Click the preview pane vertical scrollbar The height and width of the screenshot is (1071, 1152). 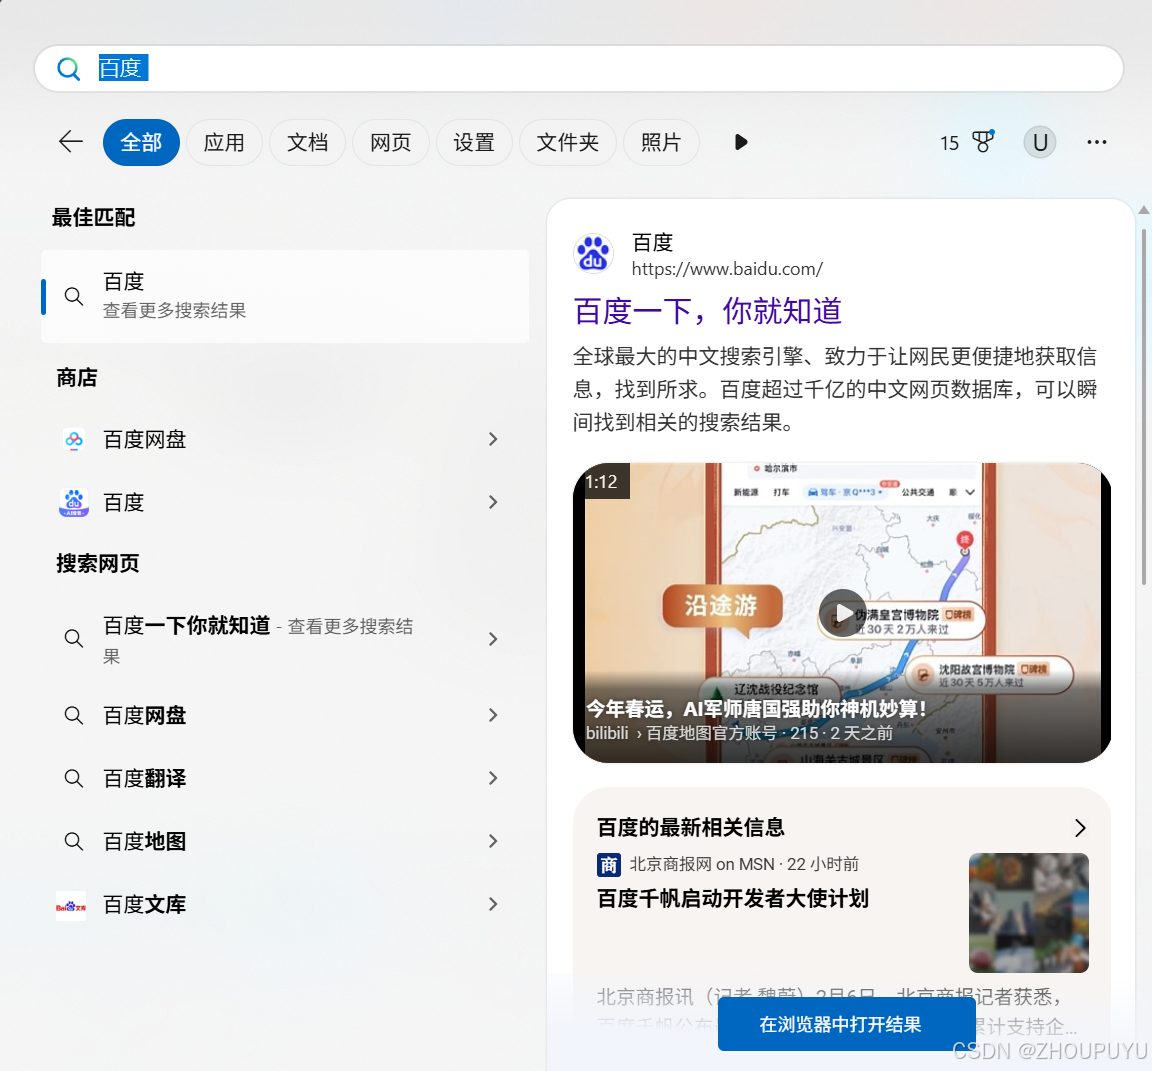[1143, 407]
